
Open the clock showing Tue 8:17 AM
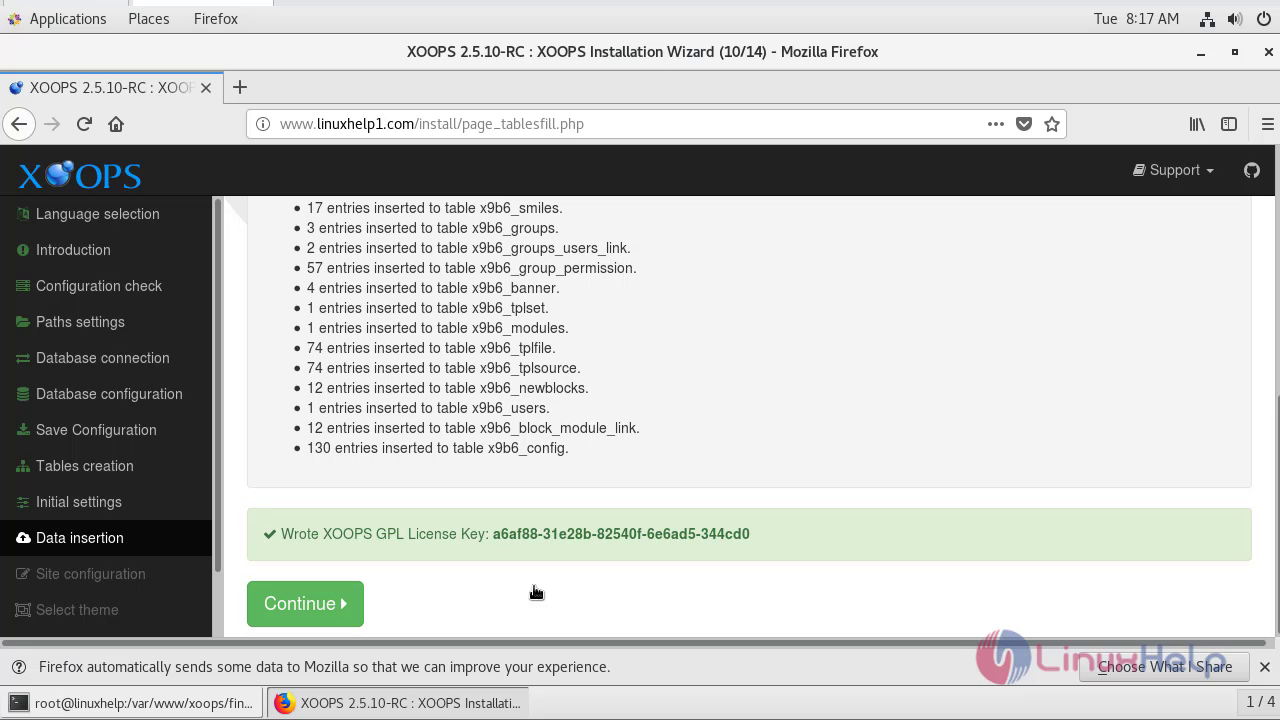[x=1136, y=19]
